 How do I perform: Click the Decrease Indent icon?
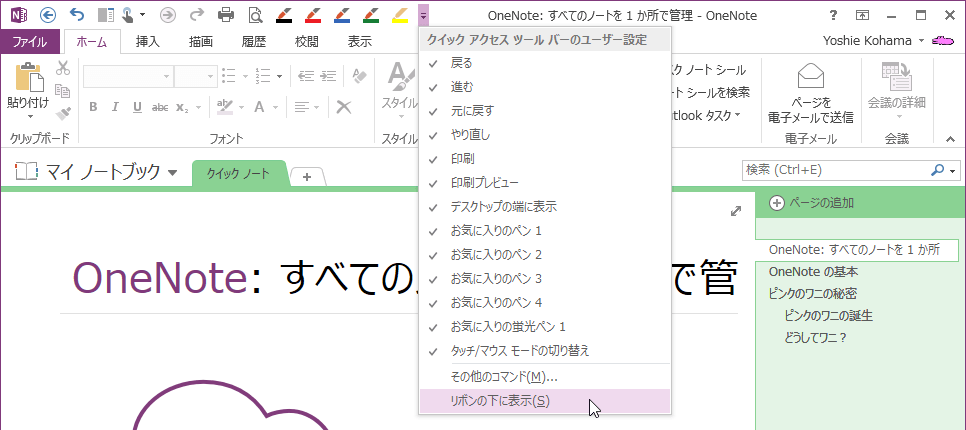pyautogui.click(x=306, y=76)
